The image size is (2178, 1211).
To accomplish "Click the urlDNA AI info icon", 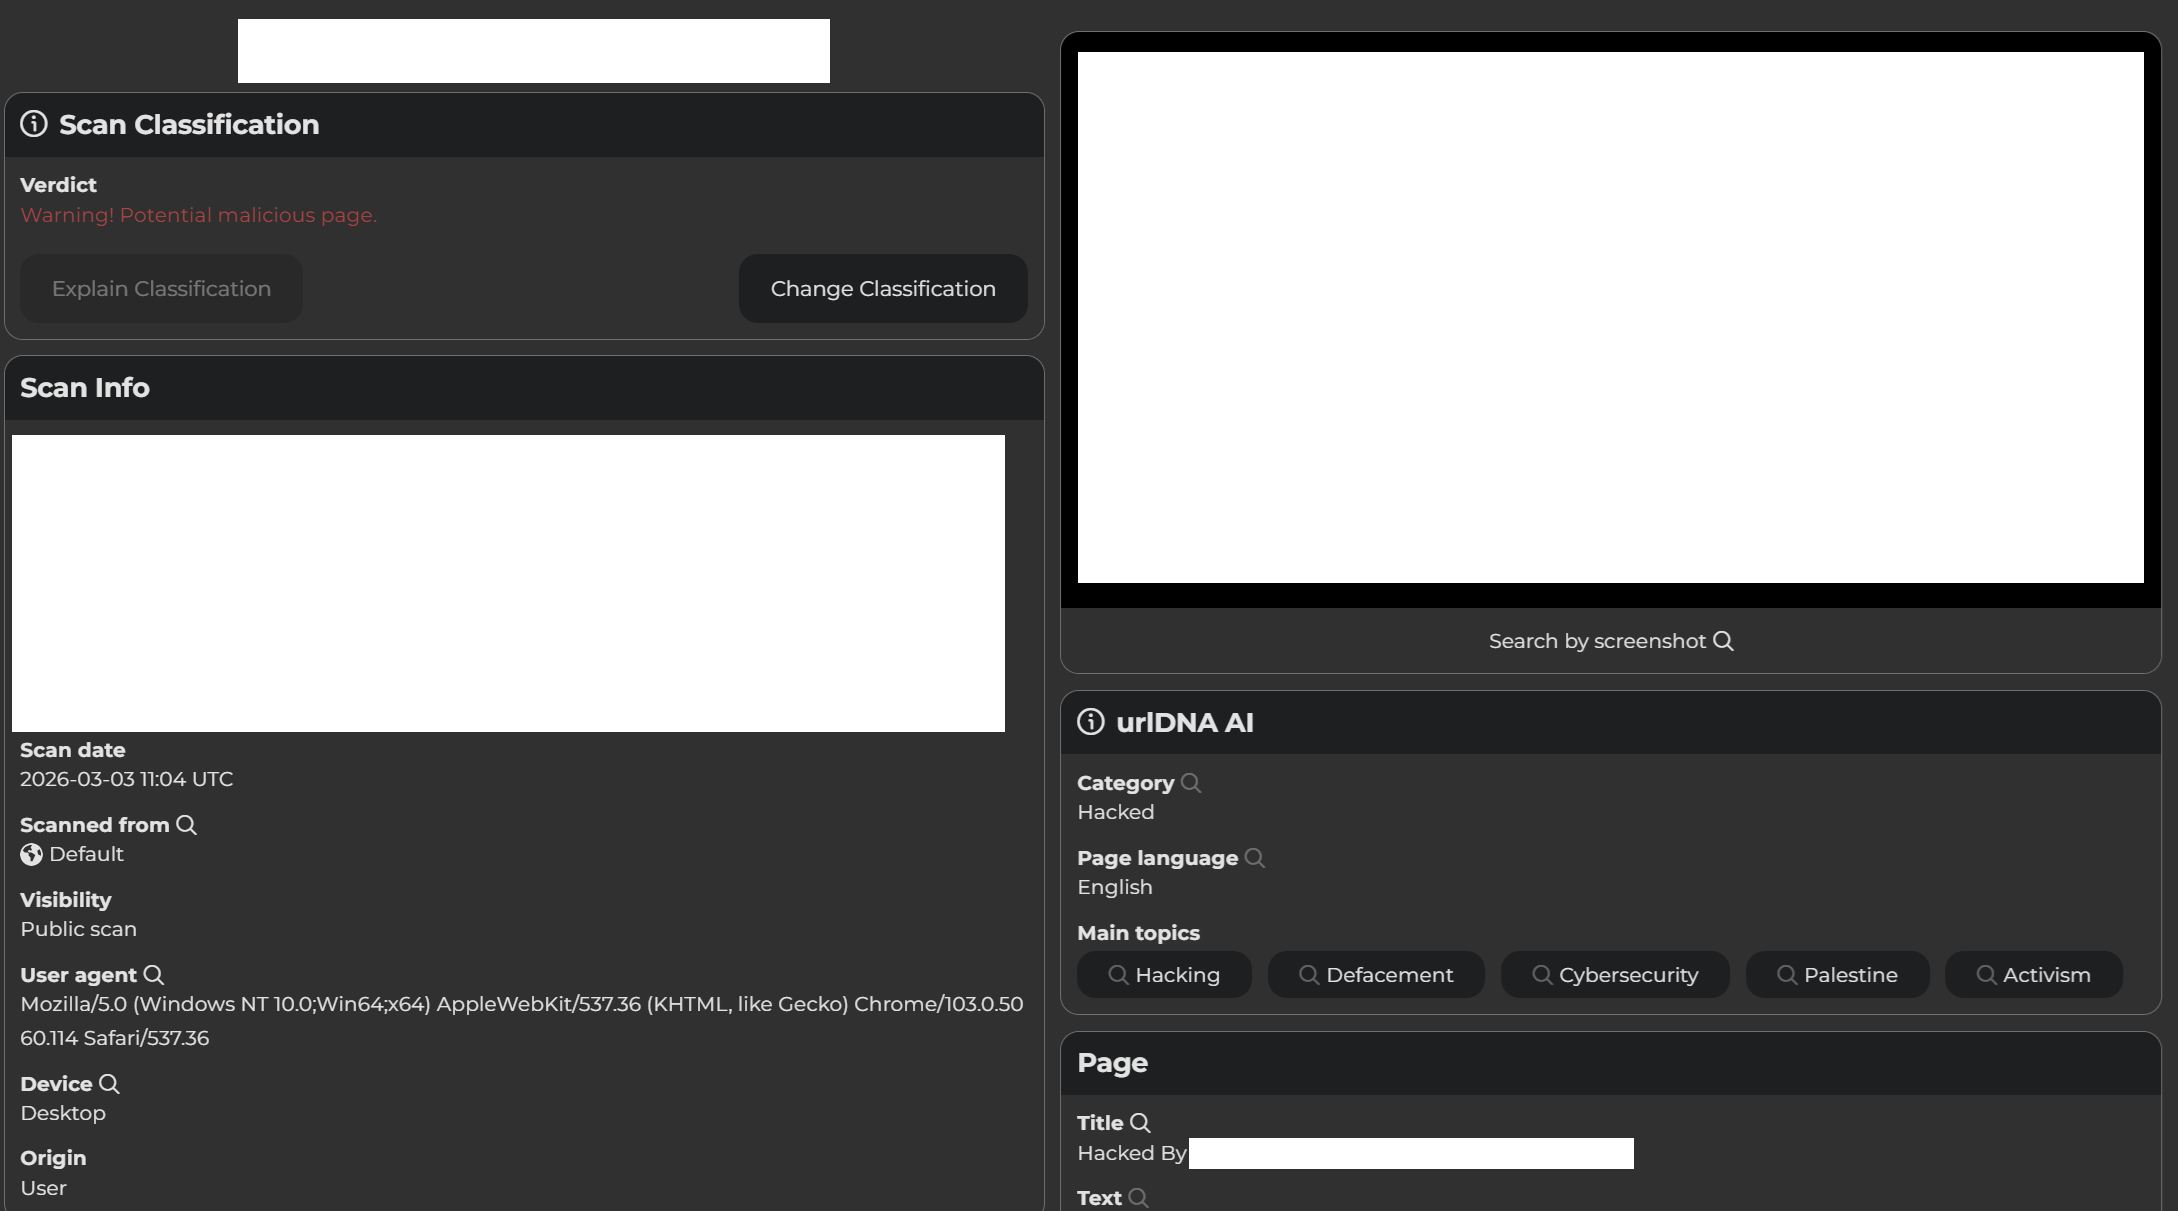I will pos(1091,722).
